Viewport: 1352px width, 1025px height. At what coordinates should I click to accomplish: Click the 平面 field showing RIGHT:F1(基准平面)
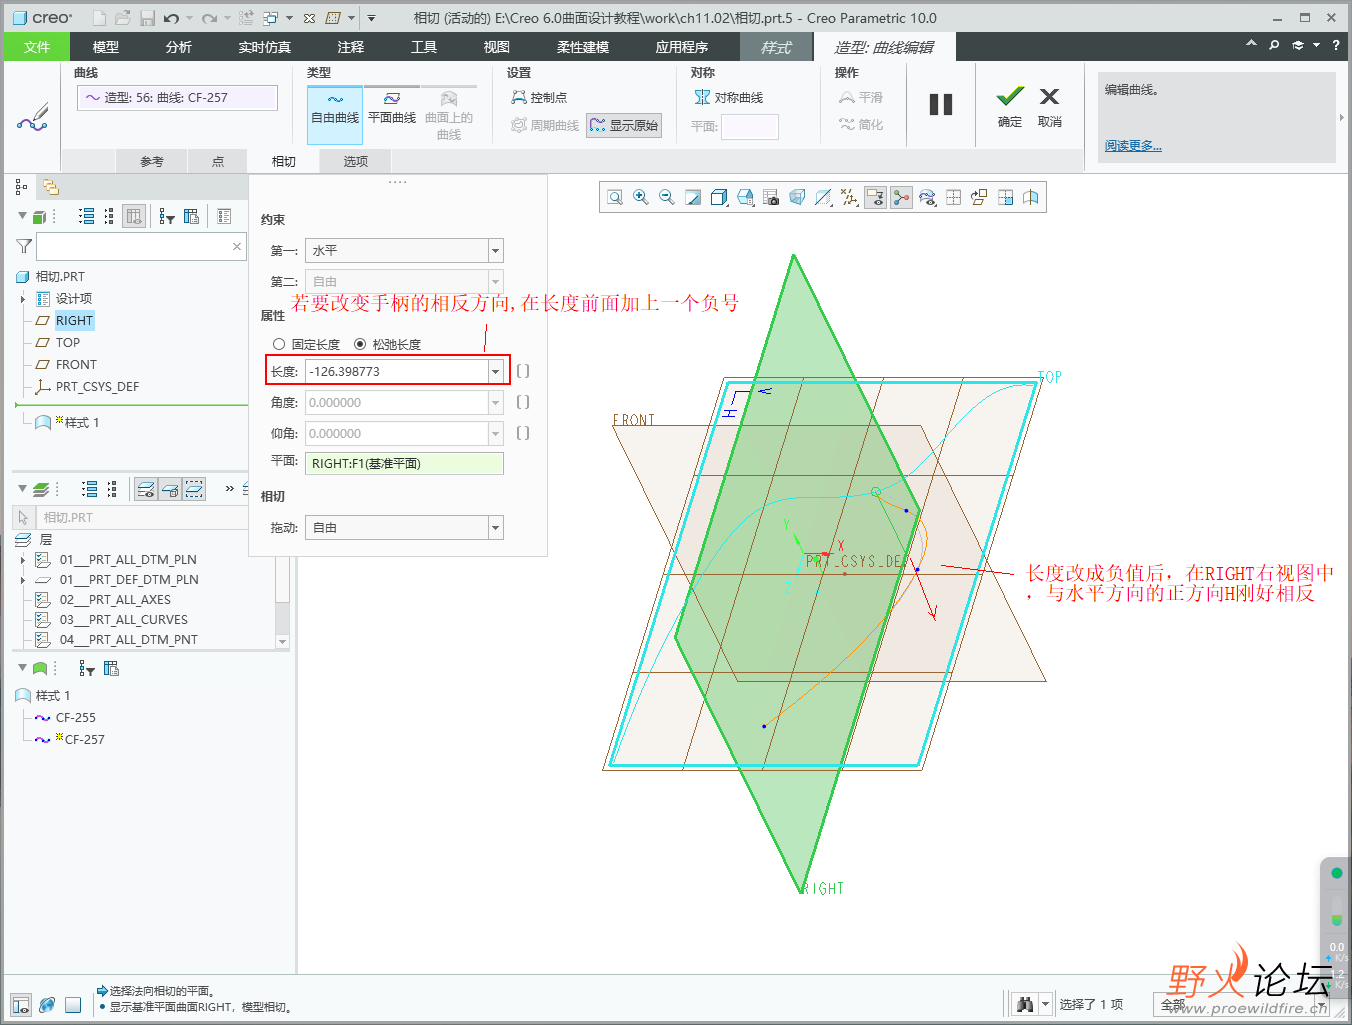[404, 463]
